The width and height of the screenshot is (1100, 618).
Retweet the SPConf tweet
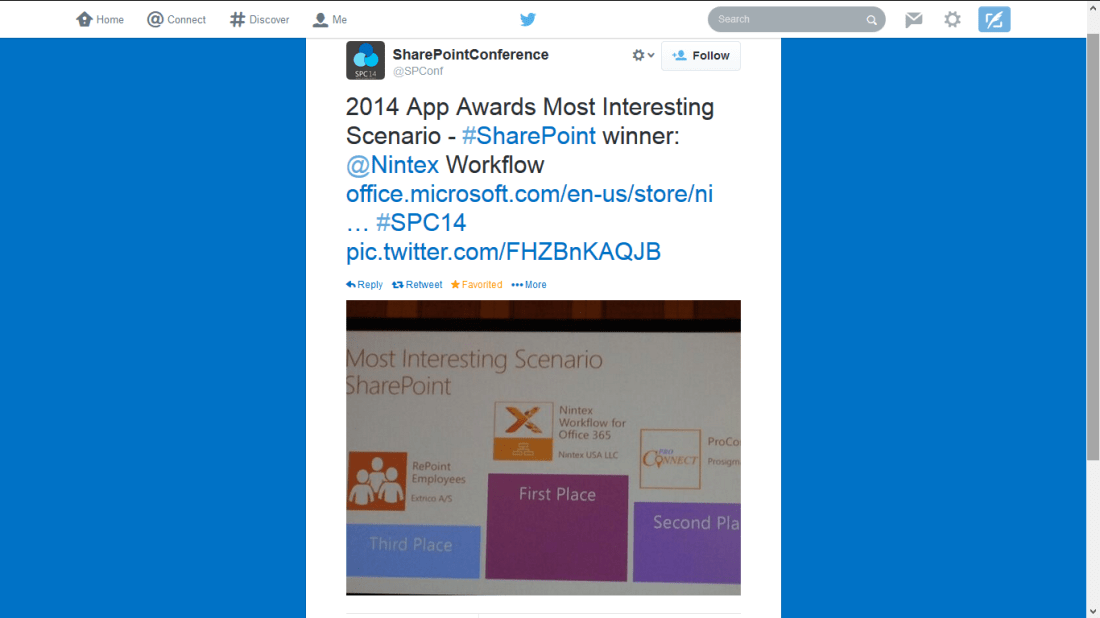click(x=417, y=285)
